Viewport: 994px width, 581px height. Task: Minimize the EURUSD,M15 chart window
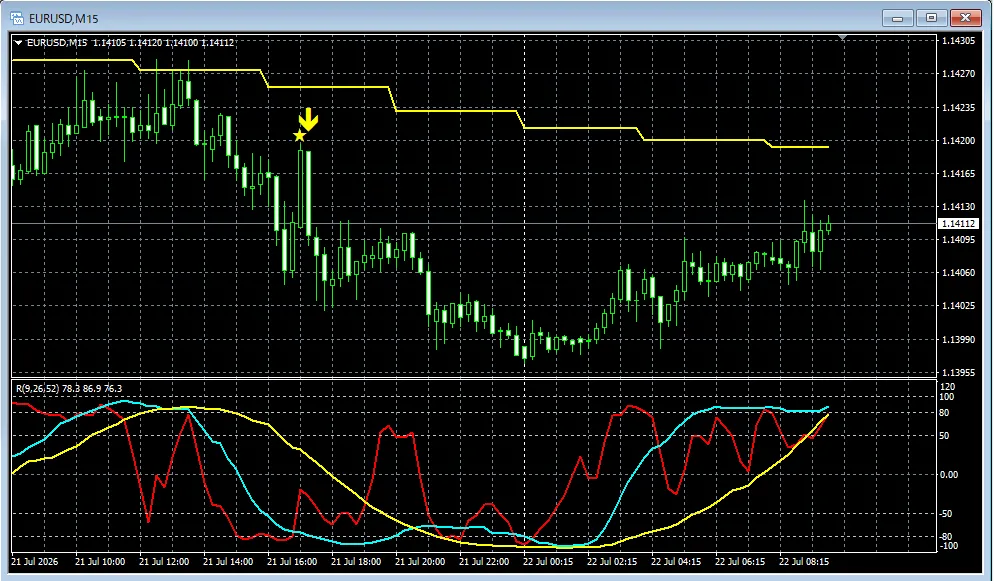[898, 18]
